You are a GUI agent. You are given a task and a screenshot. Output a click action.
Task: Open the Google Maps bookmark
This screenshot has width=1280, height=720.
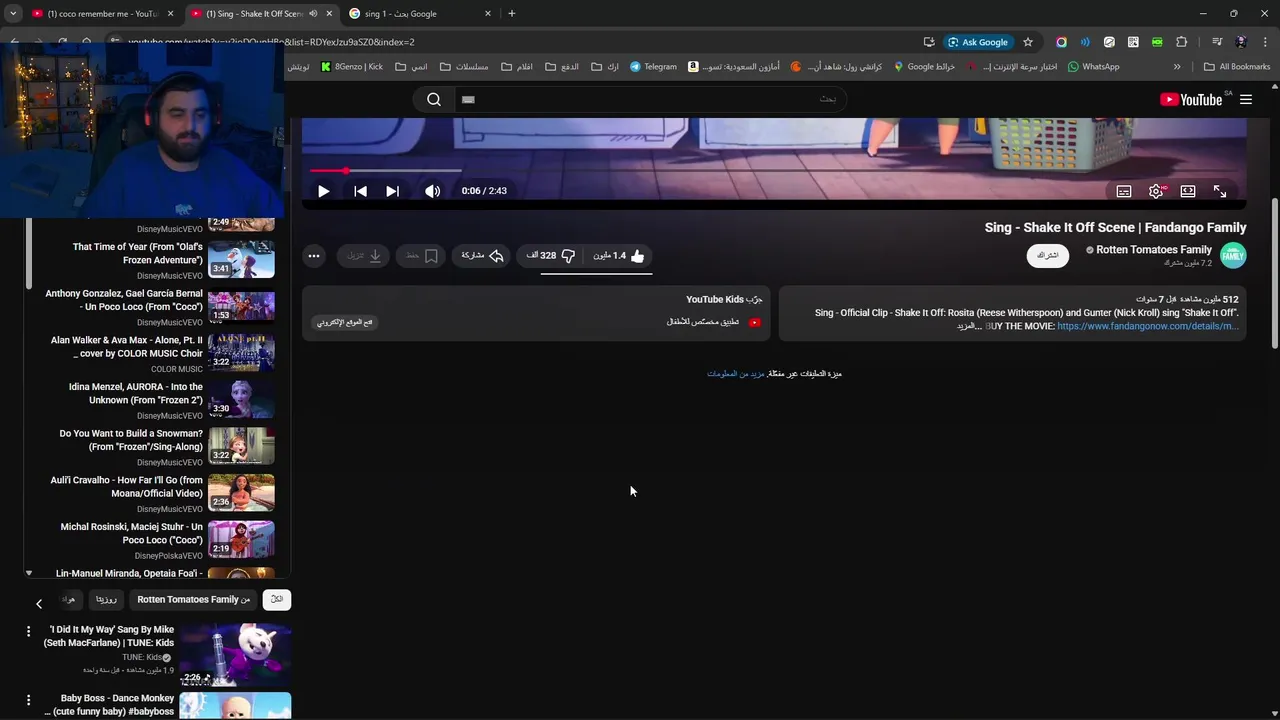point(924,67)
